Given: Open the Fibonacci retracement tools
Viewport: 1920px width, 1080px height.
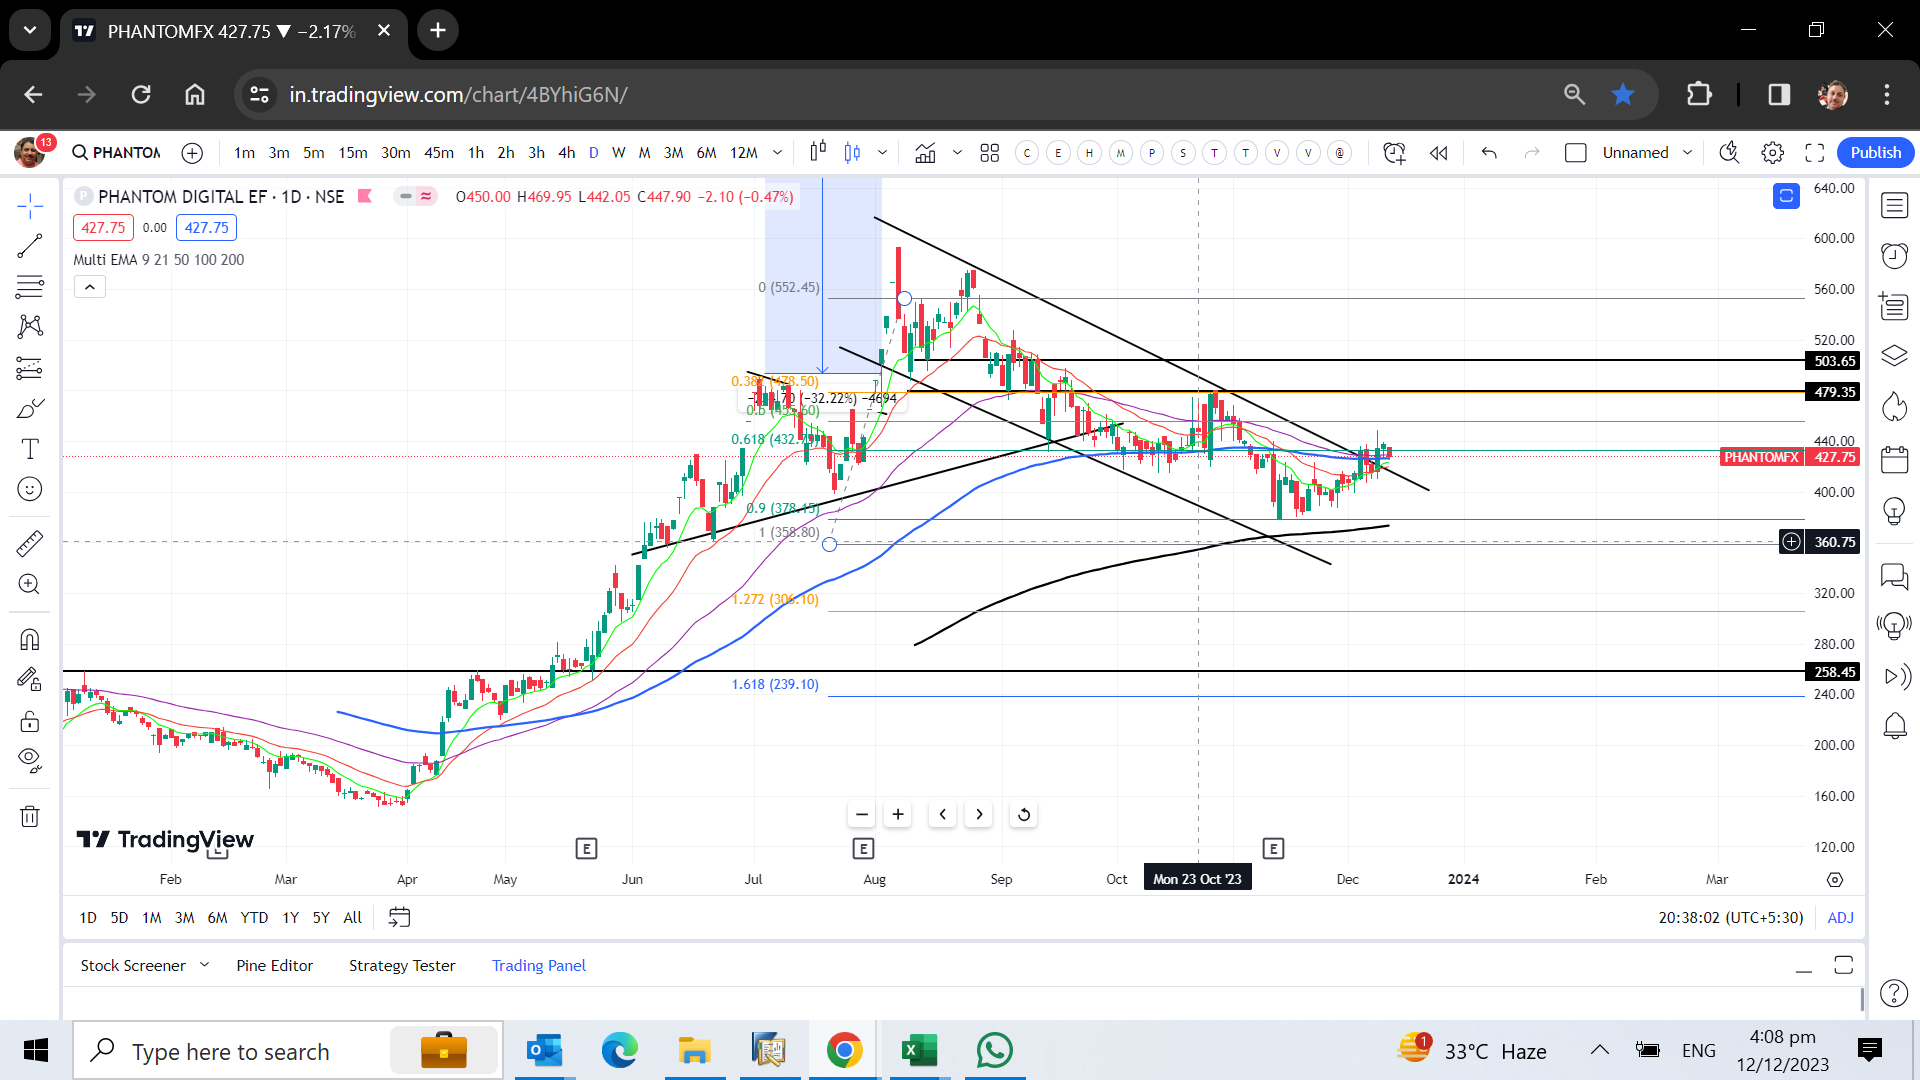Looking at the screenshot, I should [30, 287].
